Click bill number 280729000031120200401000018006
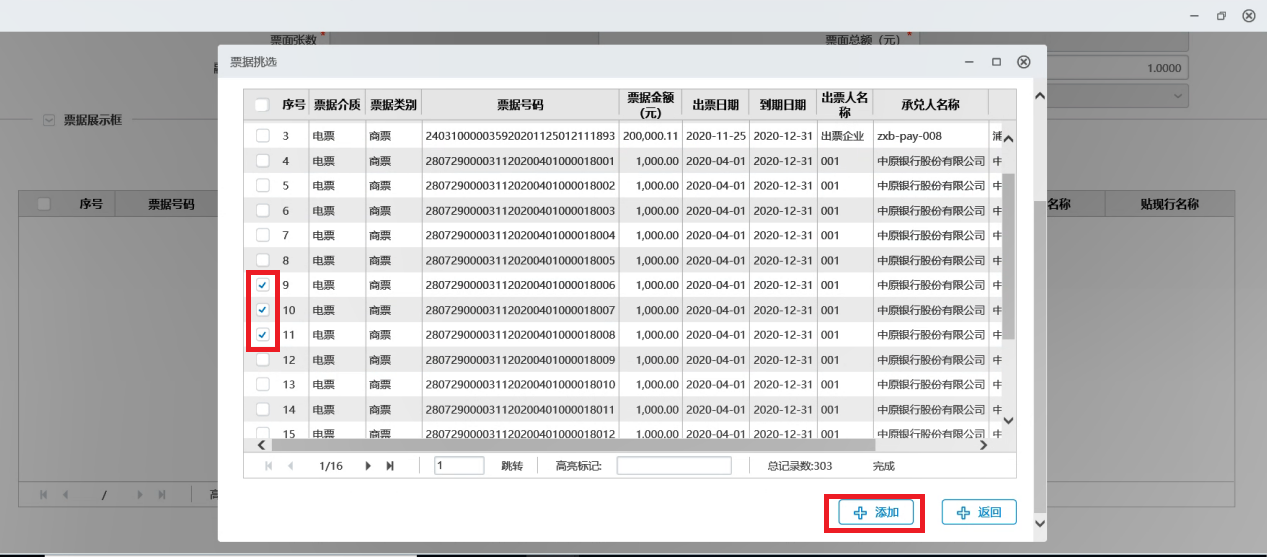 520,285
